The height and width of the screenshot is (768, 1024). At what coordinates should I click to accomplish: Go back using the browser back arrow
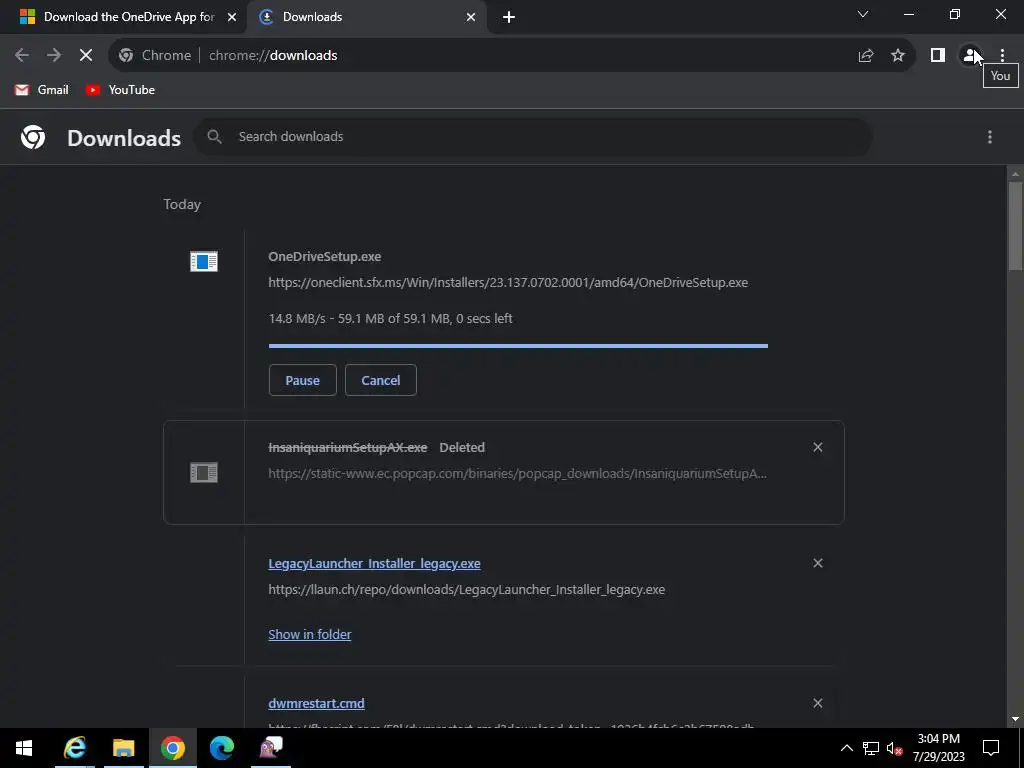tap(22, 56)
